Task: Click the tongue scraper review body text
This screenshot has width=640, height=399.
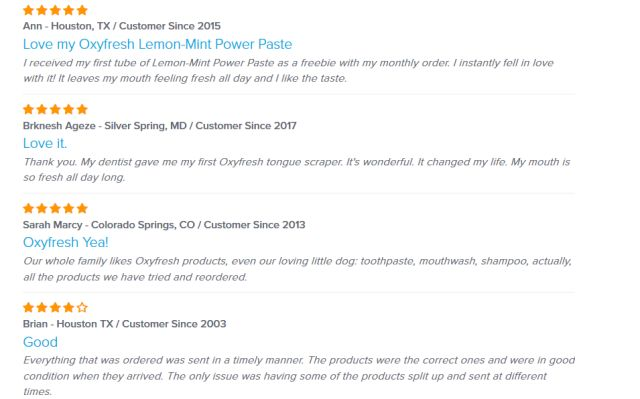Action: click(x=296, y=170)
